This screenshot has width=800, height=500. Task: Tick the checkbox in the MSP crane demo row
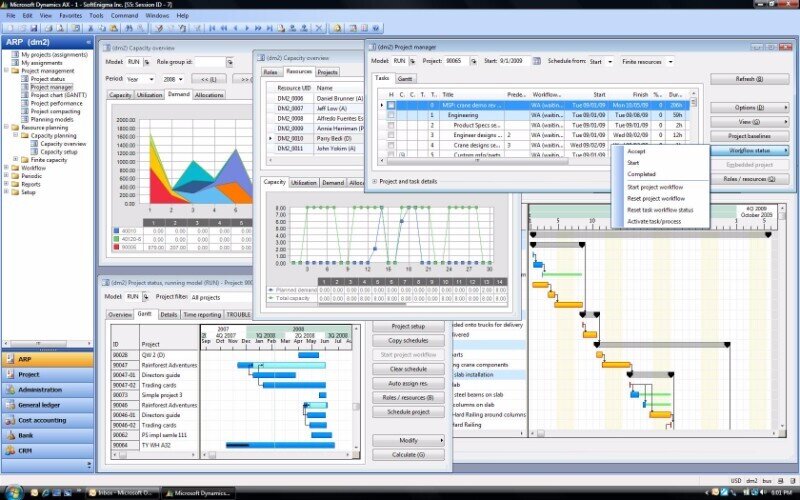click(x=391, y=105)
